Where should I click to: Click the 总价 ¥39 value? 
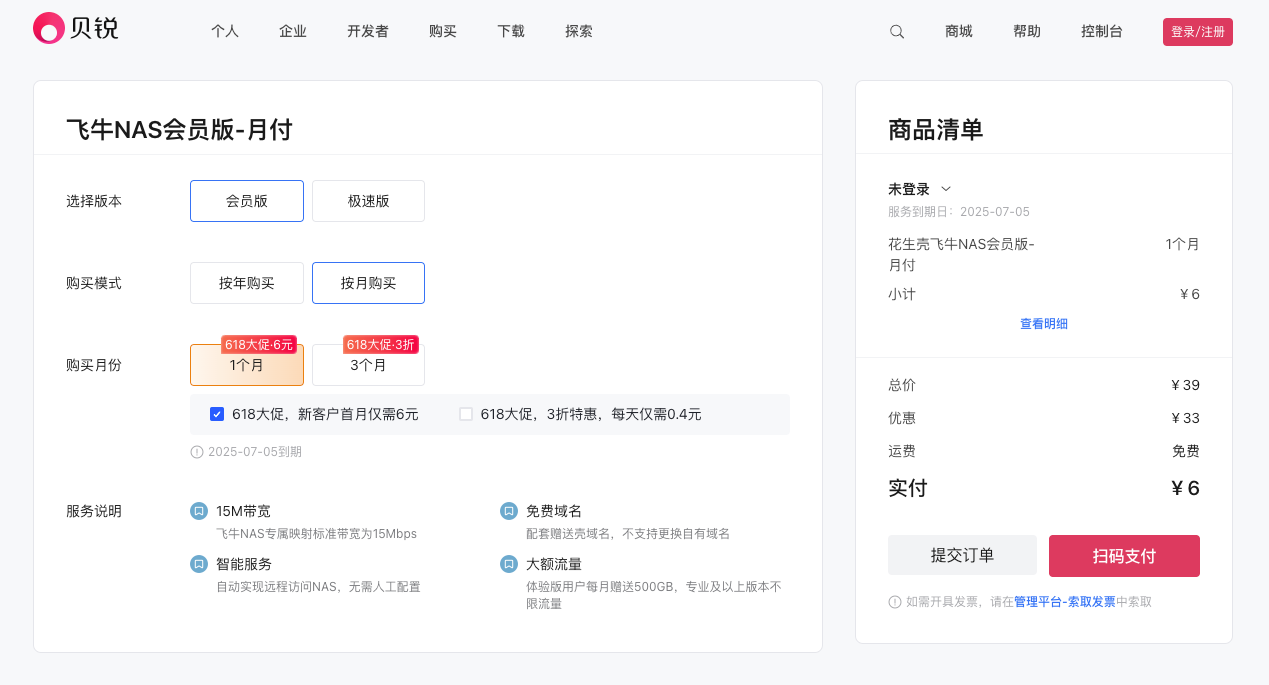point(1185,385)
